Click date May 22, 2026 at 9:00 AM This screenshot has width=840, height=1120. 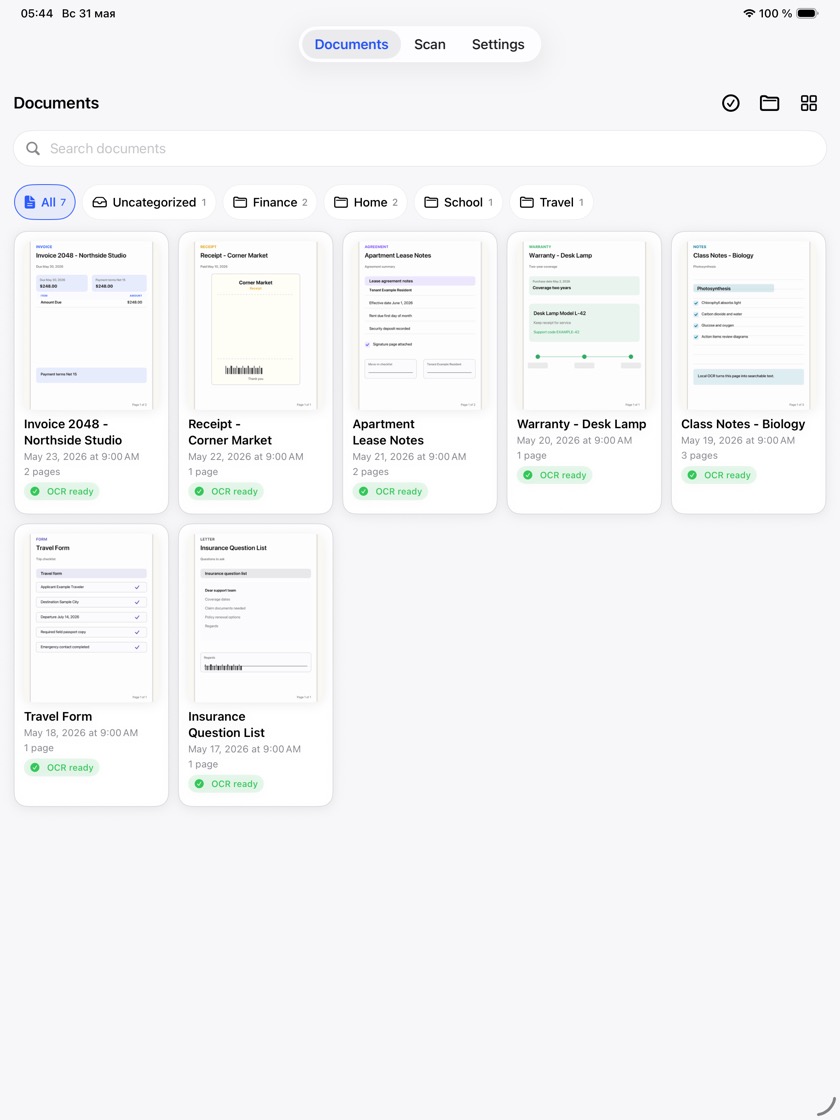[x=246, y=456]
